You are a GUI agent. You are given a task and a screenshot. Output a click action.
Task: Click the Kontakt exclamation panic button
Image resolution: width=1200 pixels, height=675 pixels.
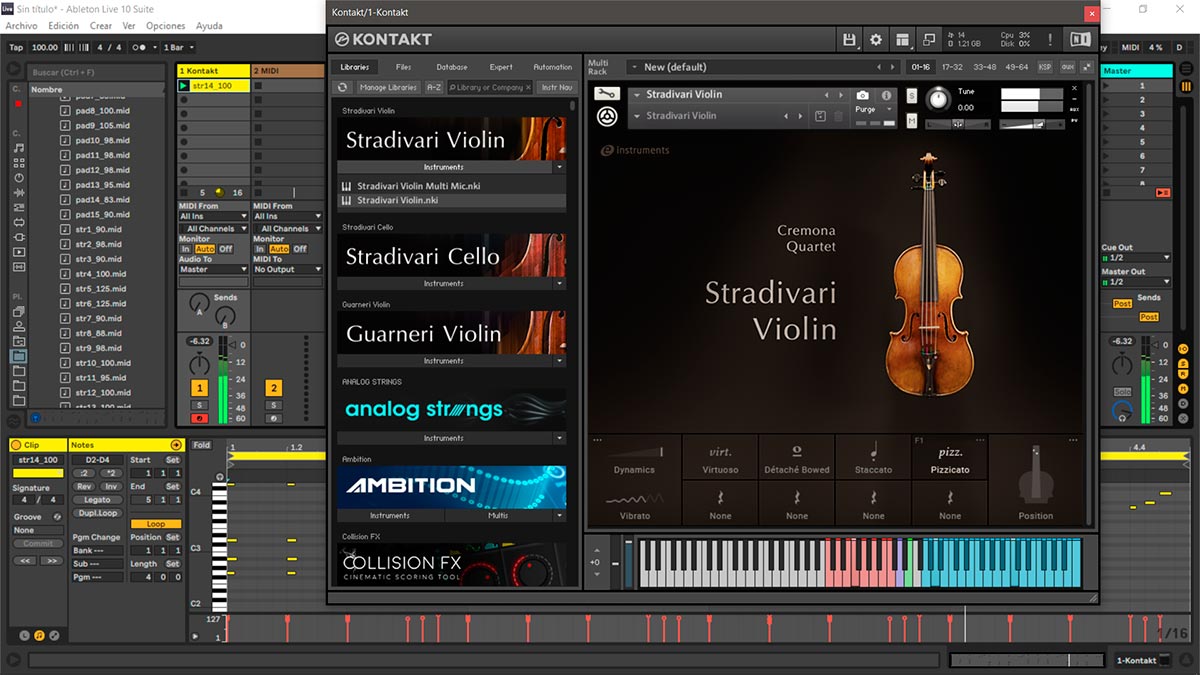click(1050, 39)
